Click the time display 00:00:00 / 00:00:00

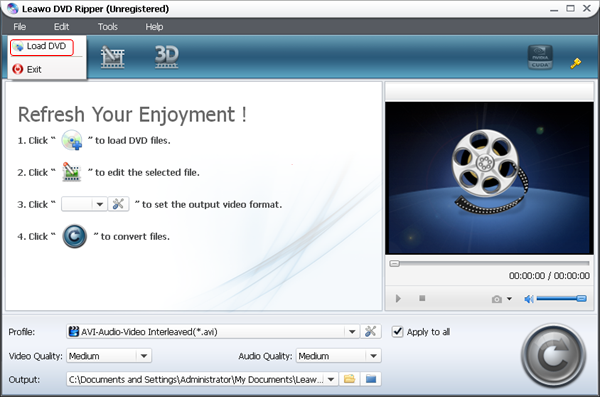pos(549,276)
